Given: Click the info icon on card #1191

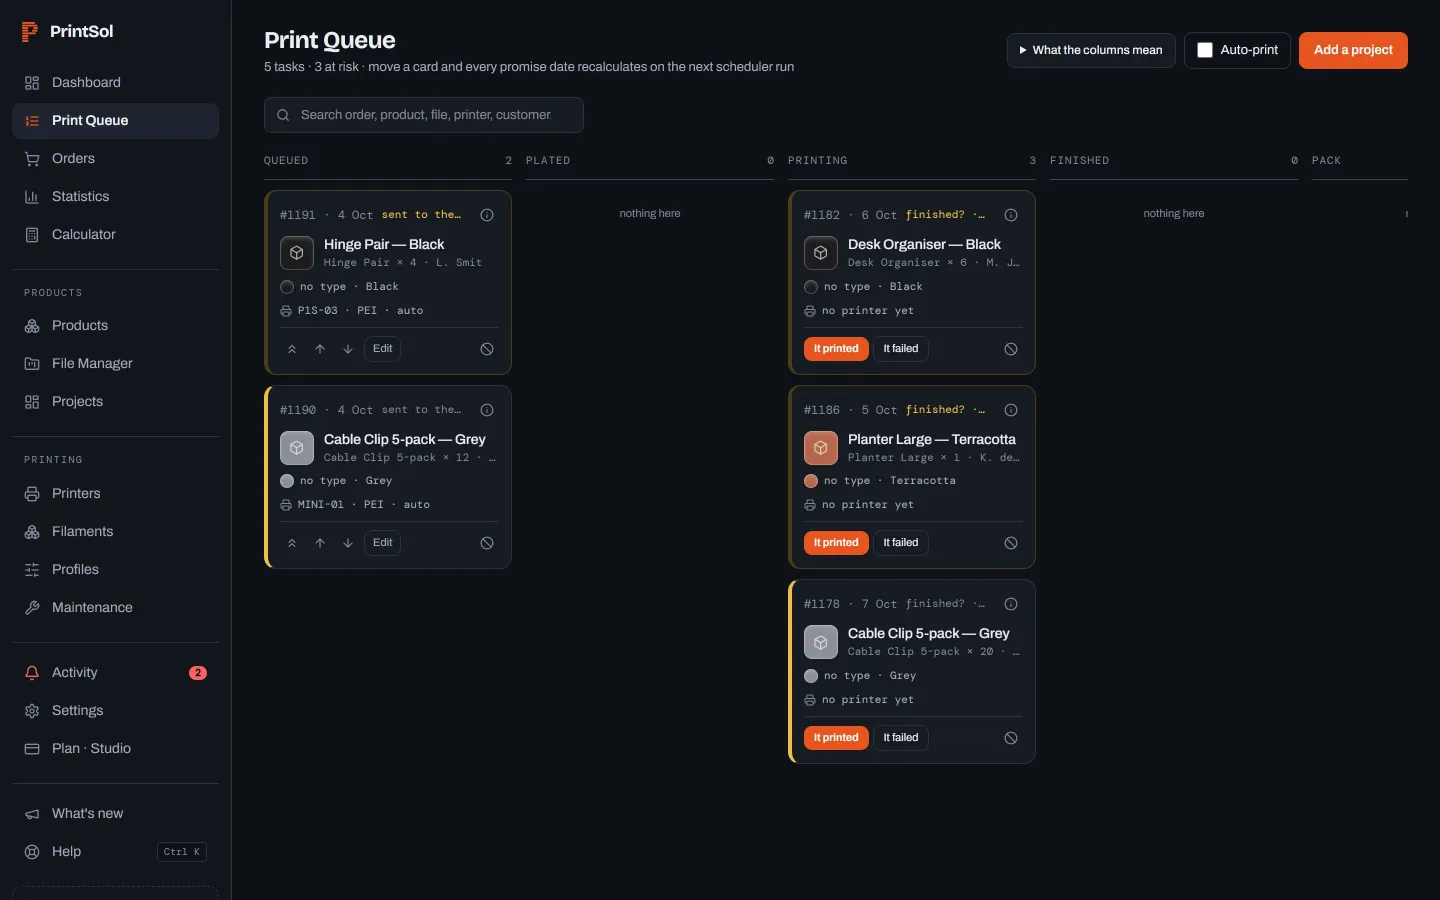Looking at the screenshot, I should coord(487,215).
